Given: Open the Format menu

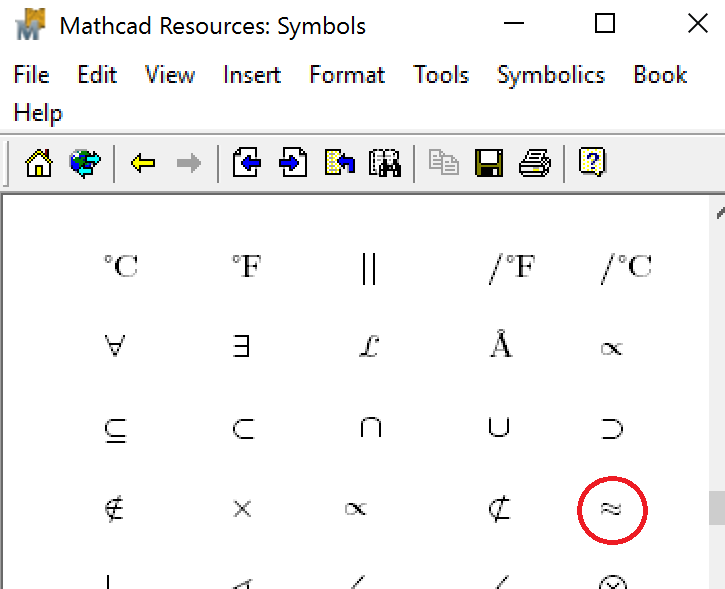Looking at the screenshot, I should coord(347,75).
